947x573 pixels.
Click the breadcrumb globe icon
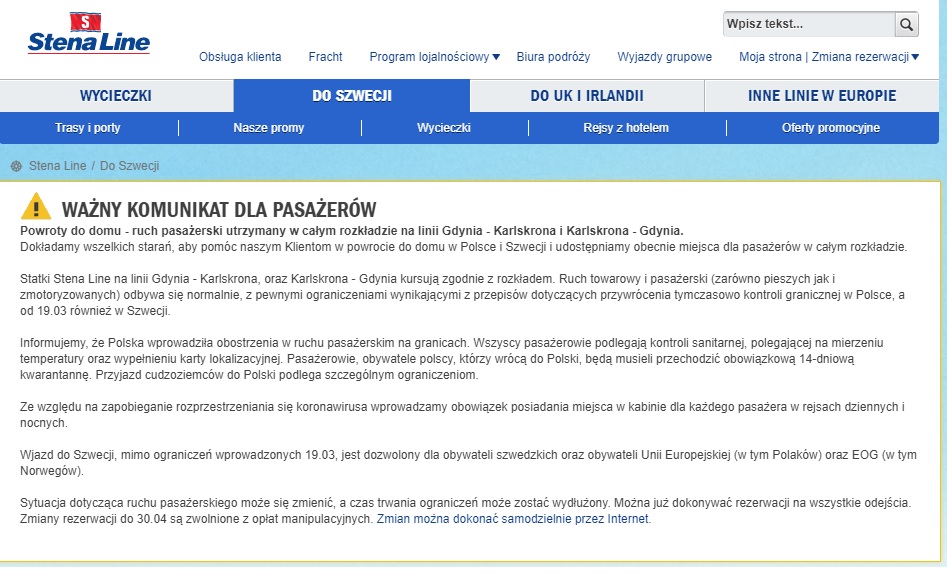[16, 166]
